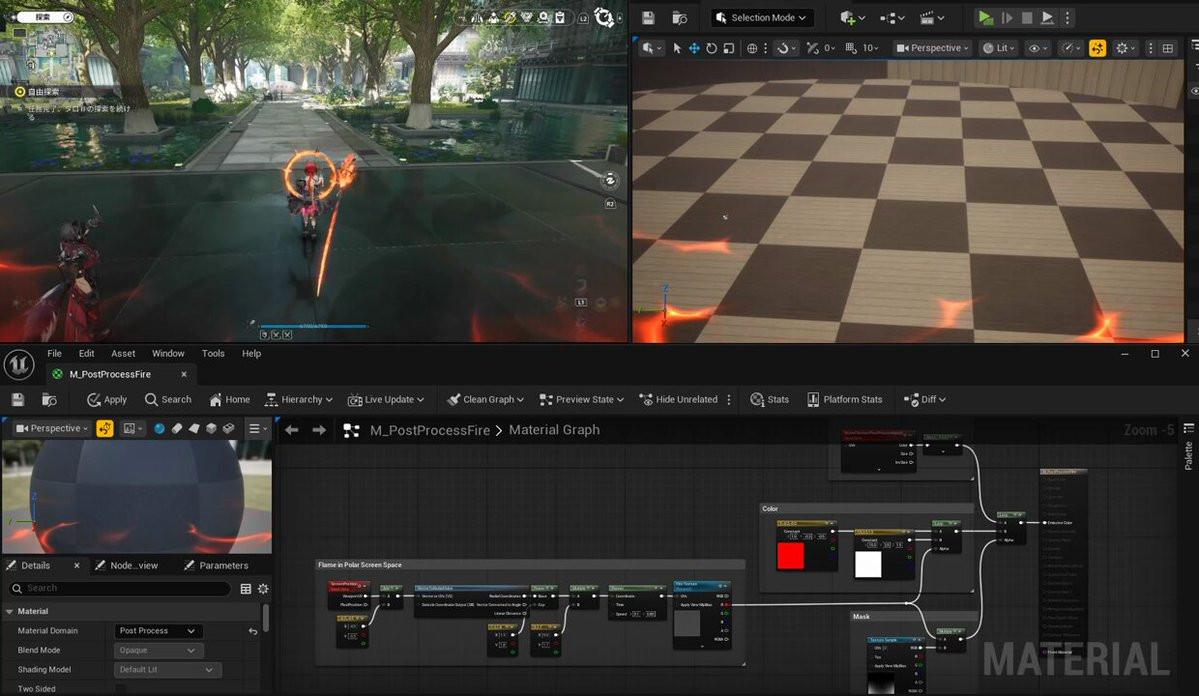Click the Stats button

tap(769, 399)
